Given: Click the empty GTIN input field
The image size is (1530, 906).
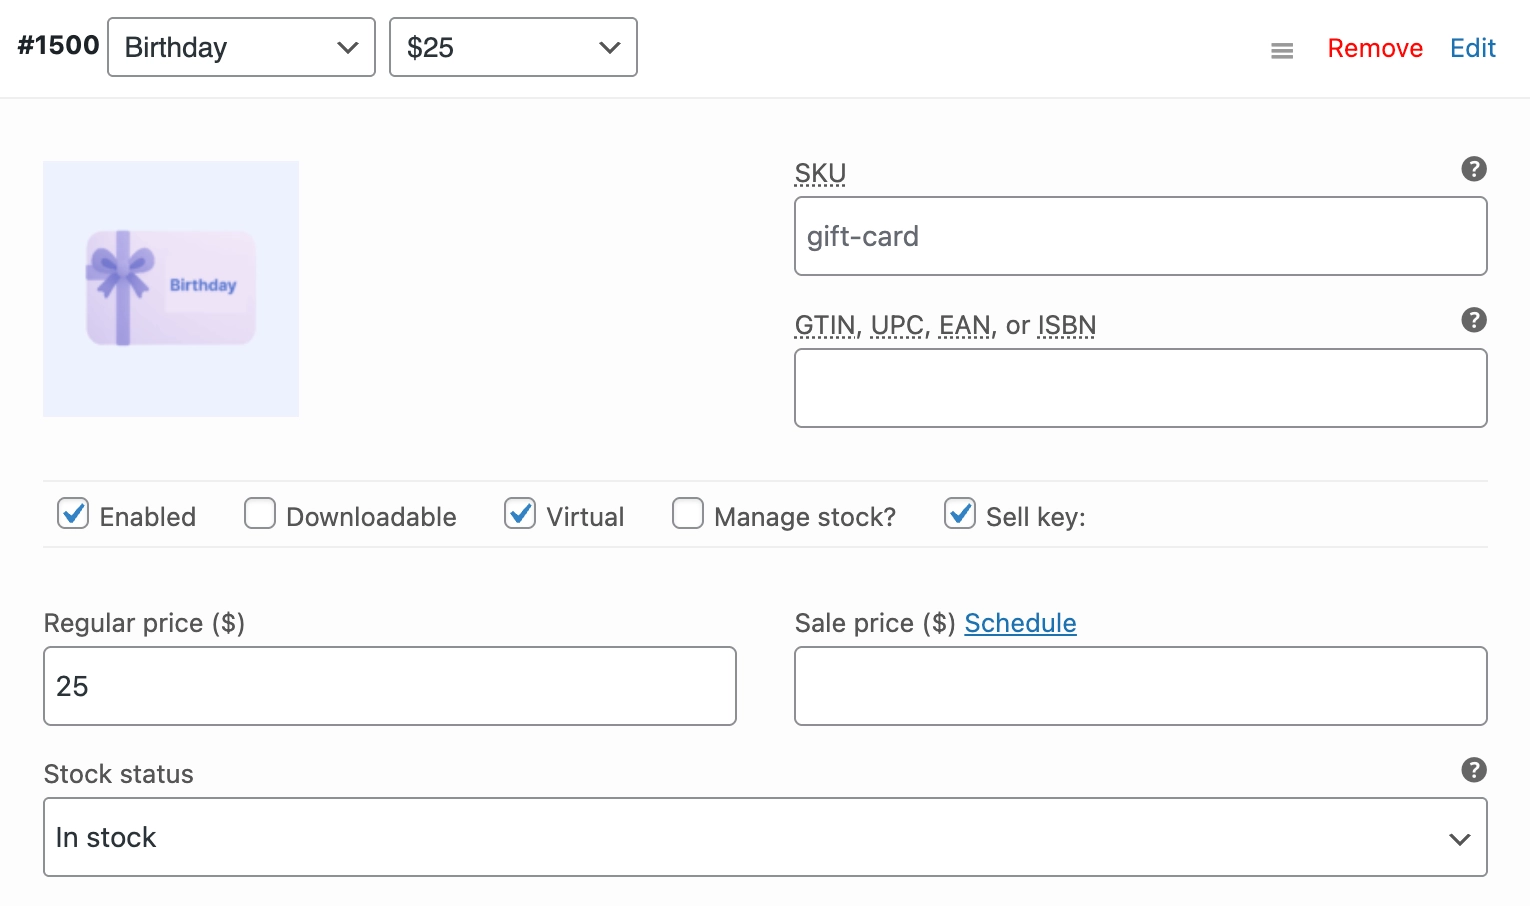Looking at the screenshot, I should pos(1140,388).
